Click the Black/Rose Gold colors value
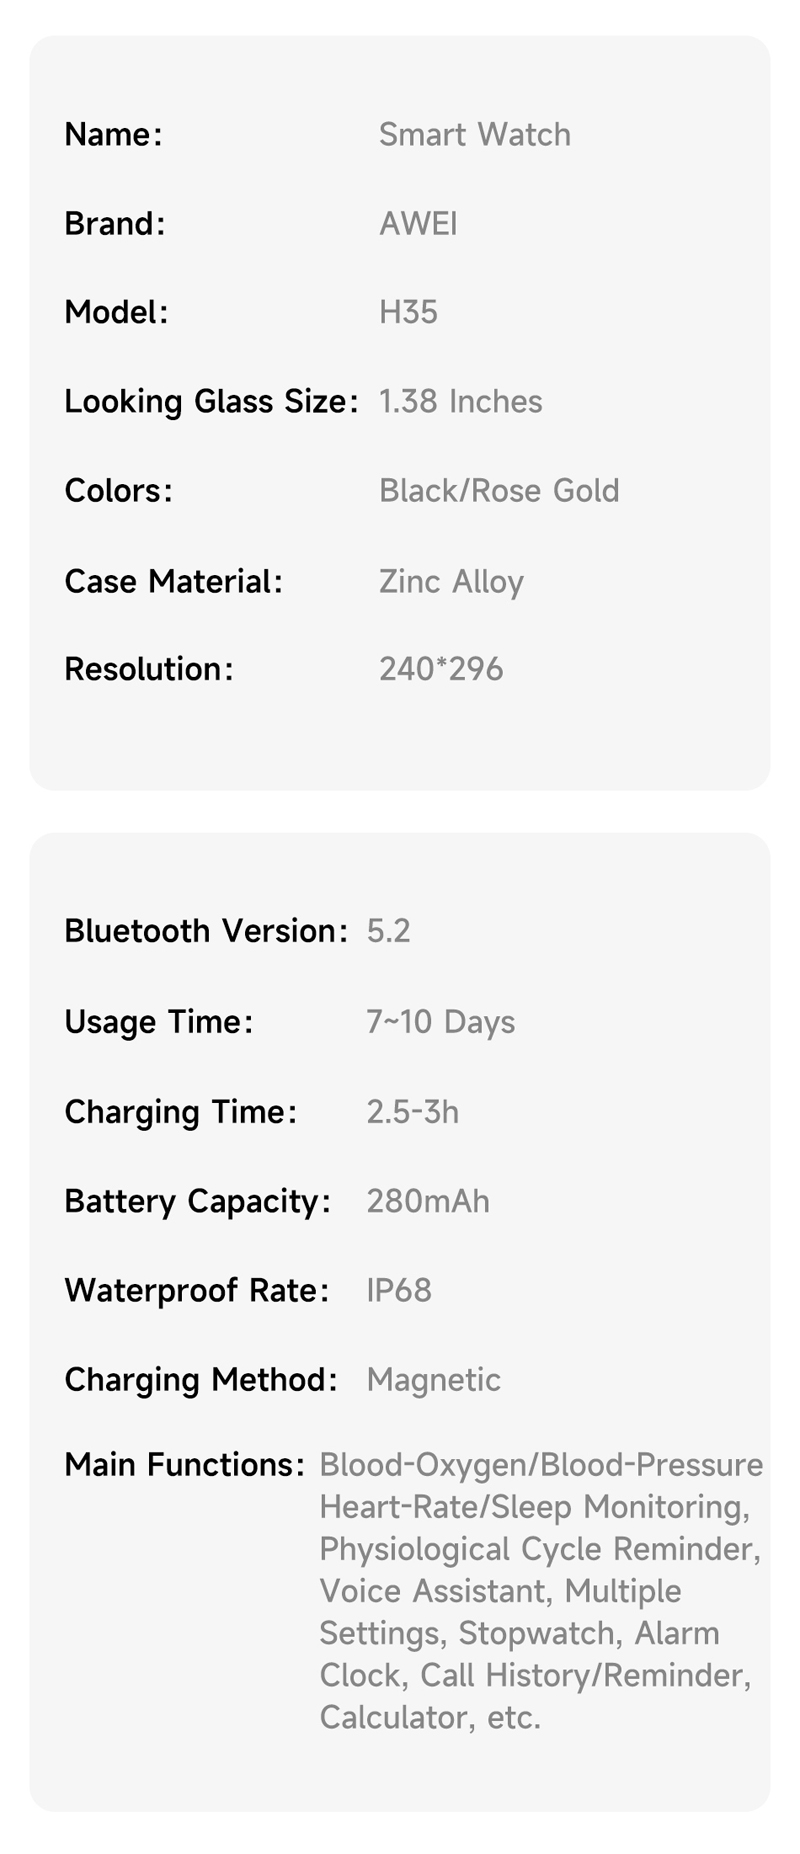 click(x=499, y=491)
